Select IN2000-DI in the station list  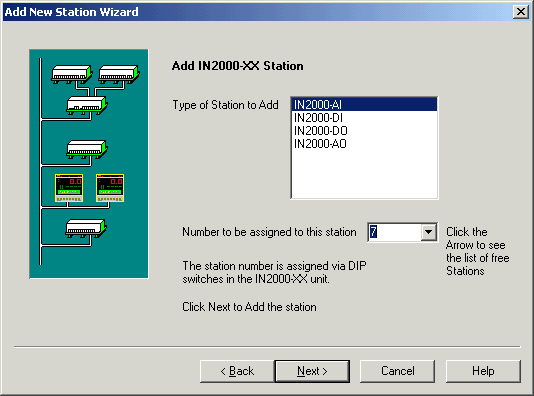pos(364,118)
